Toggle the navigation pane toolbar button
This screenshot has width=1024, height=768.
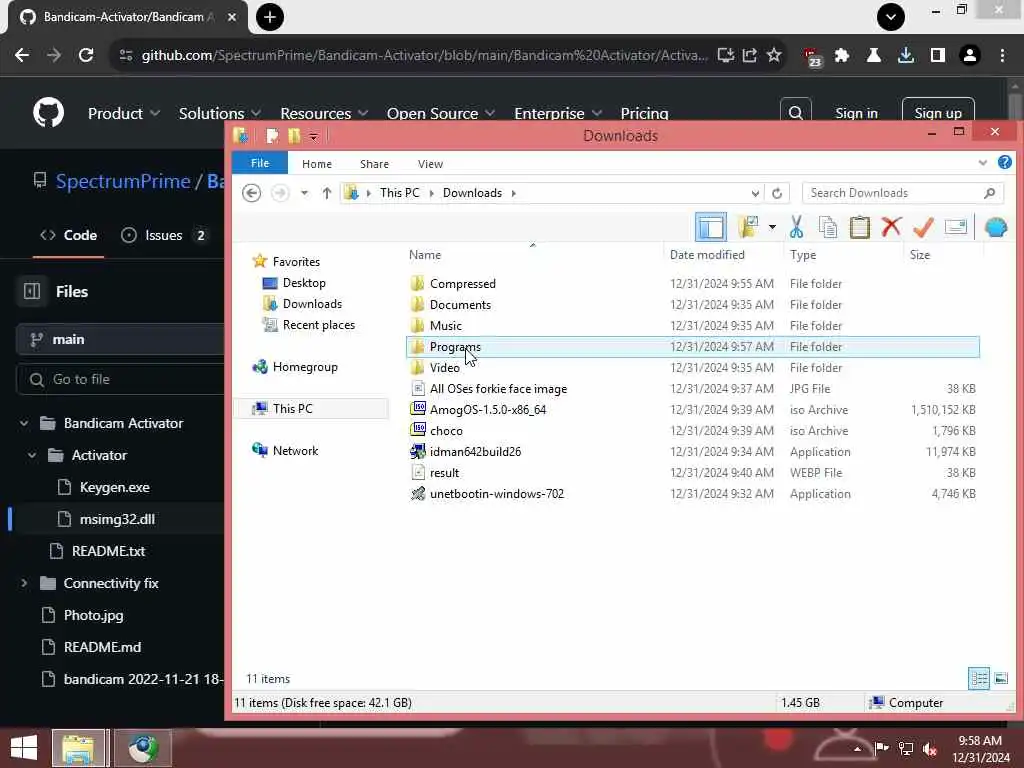point(711,227)
